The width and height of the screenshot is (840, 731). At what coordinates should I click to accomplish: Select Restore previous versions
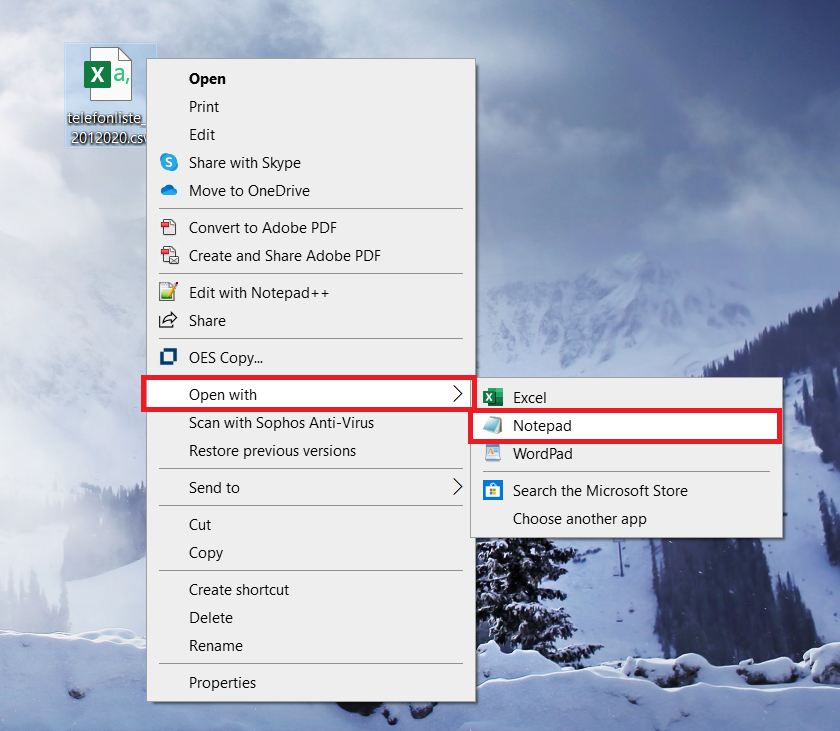coord(272,450)
